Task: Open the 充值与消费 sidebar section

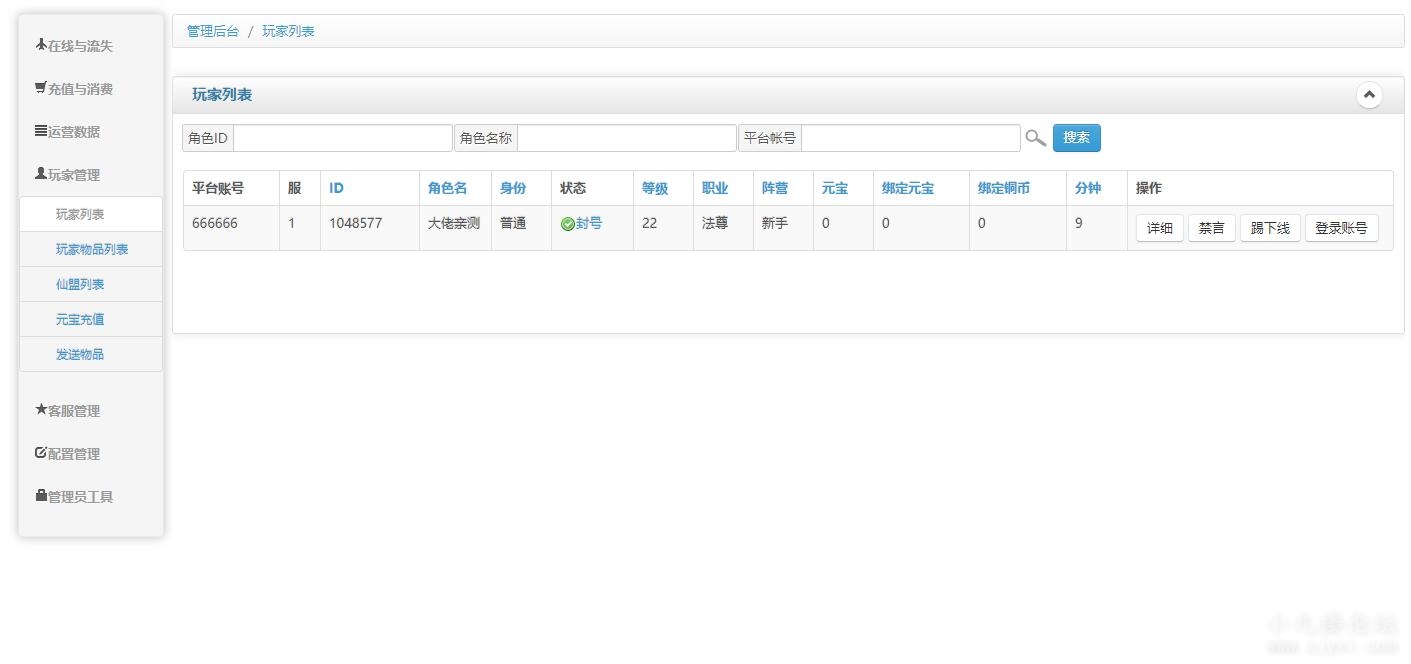Action: tap(75, 89)
